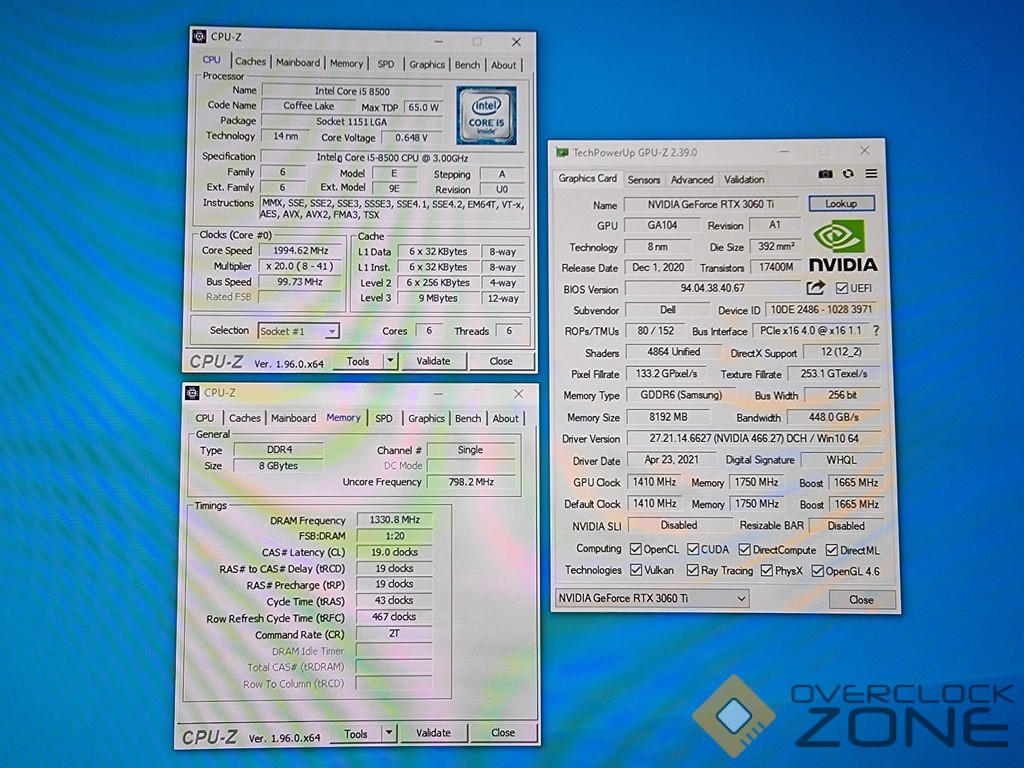1024x768 pixels.
Task: Open the NVIDIA GeForce RTX 3060 Ti GPU selector
Action: pyautogui.click(x=651, y=598)
